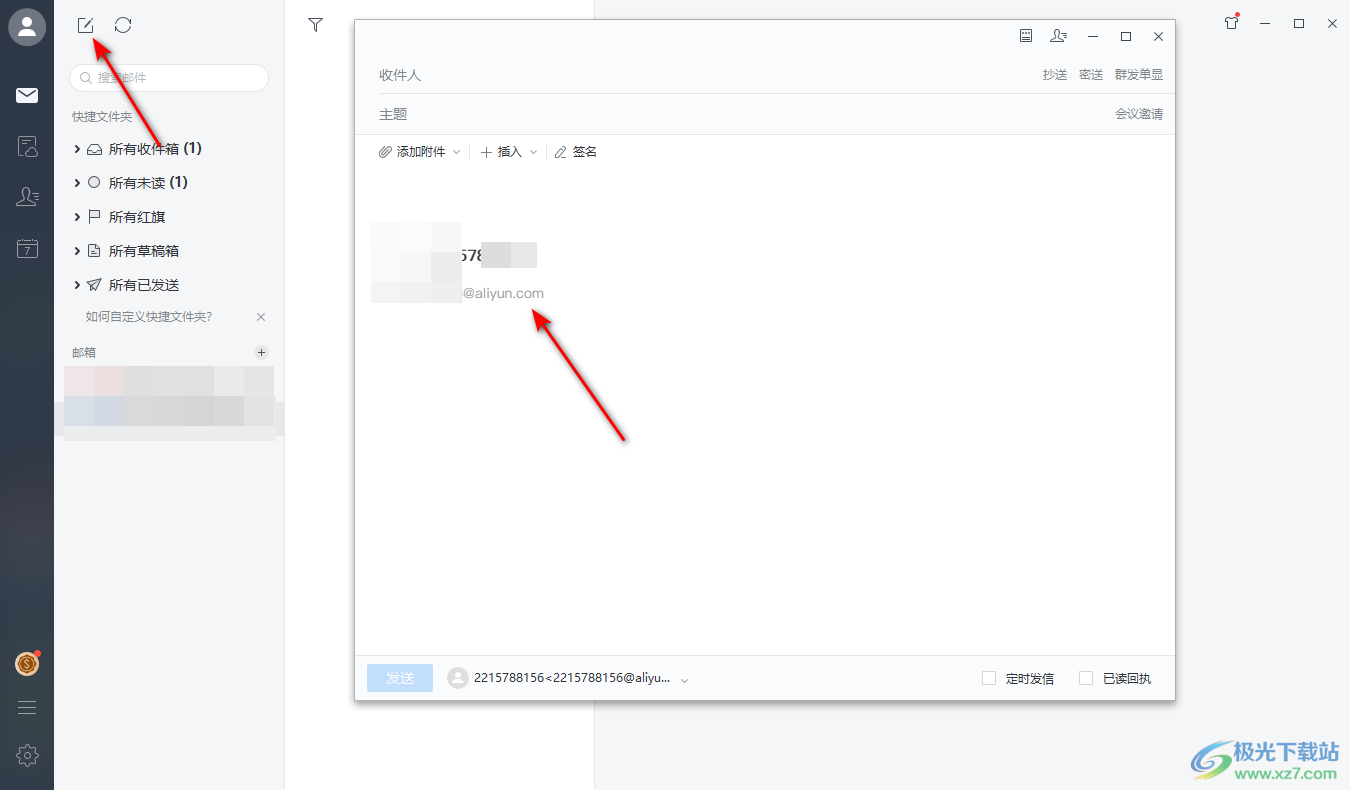Click the skin theme shirt icon
The image size is (1350, 790).
[x=1232, y=23]
